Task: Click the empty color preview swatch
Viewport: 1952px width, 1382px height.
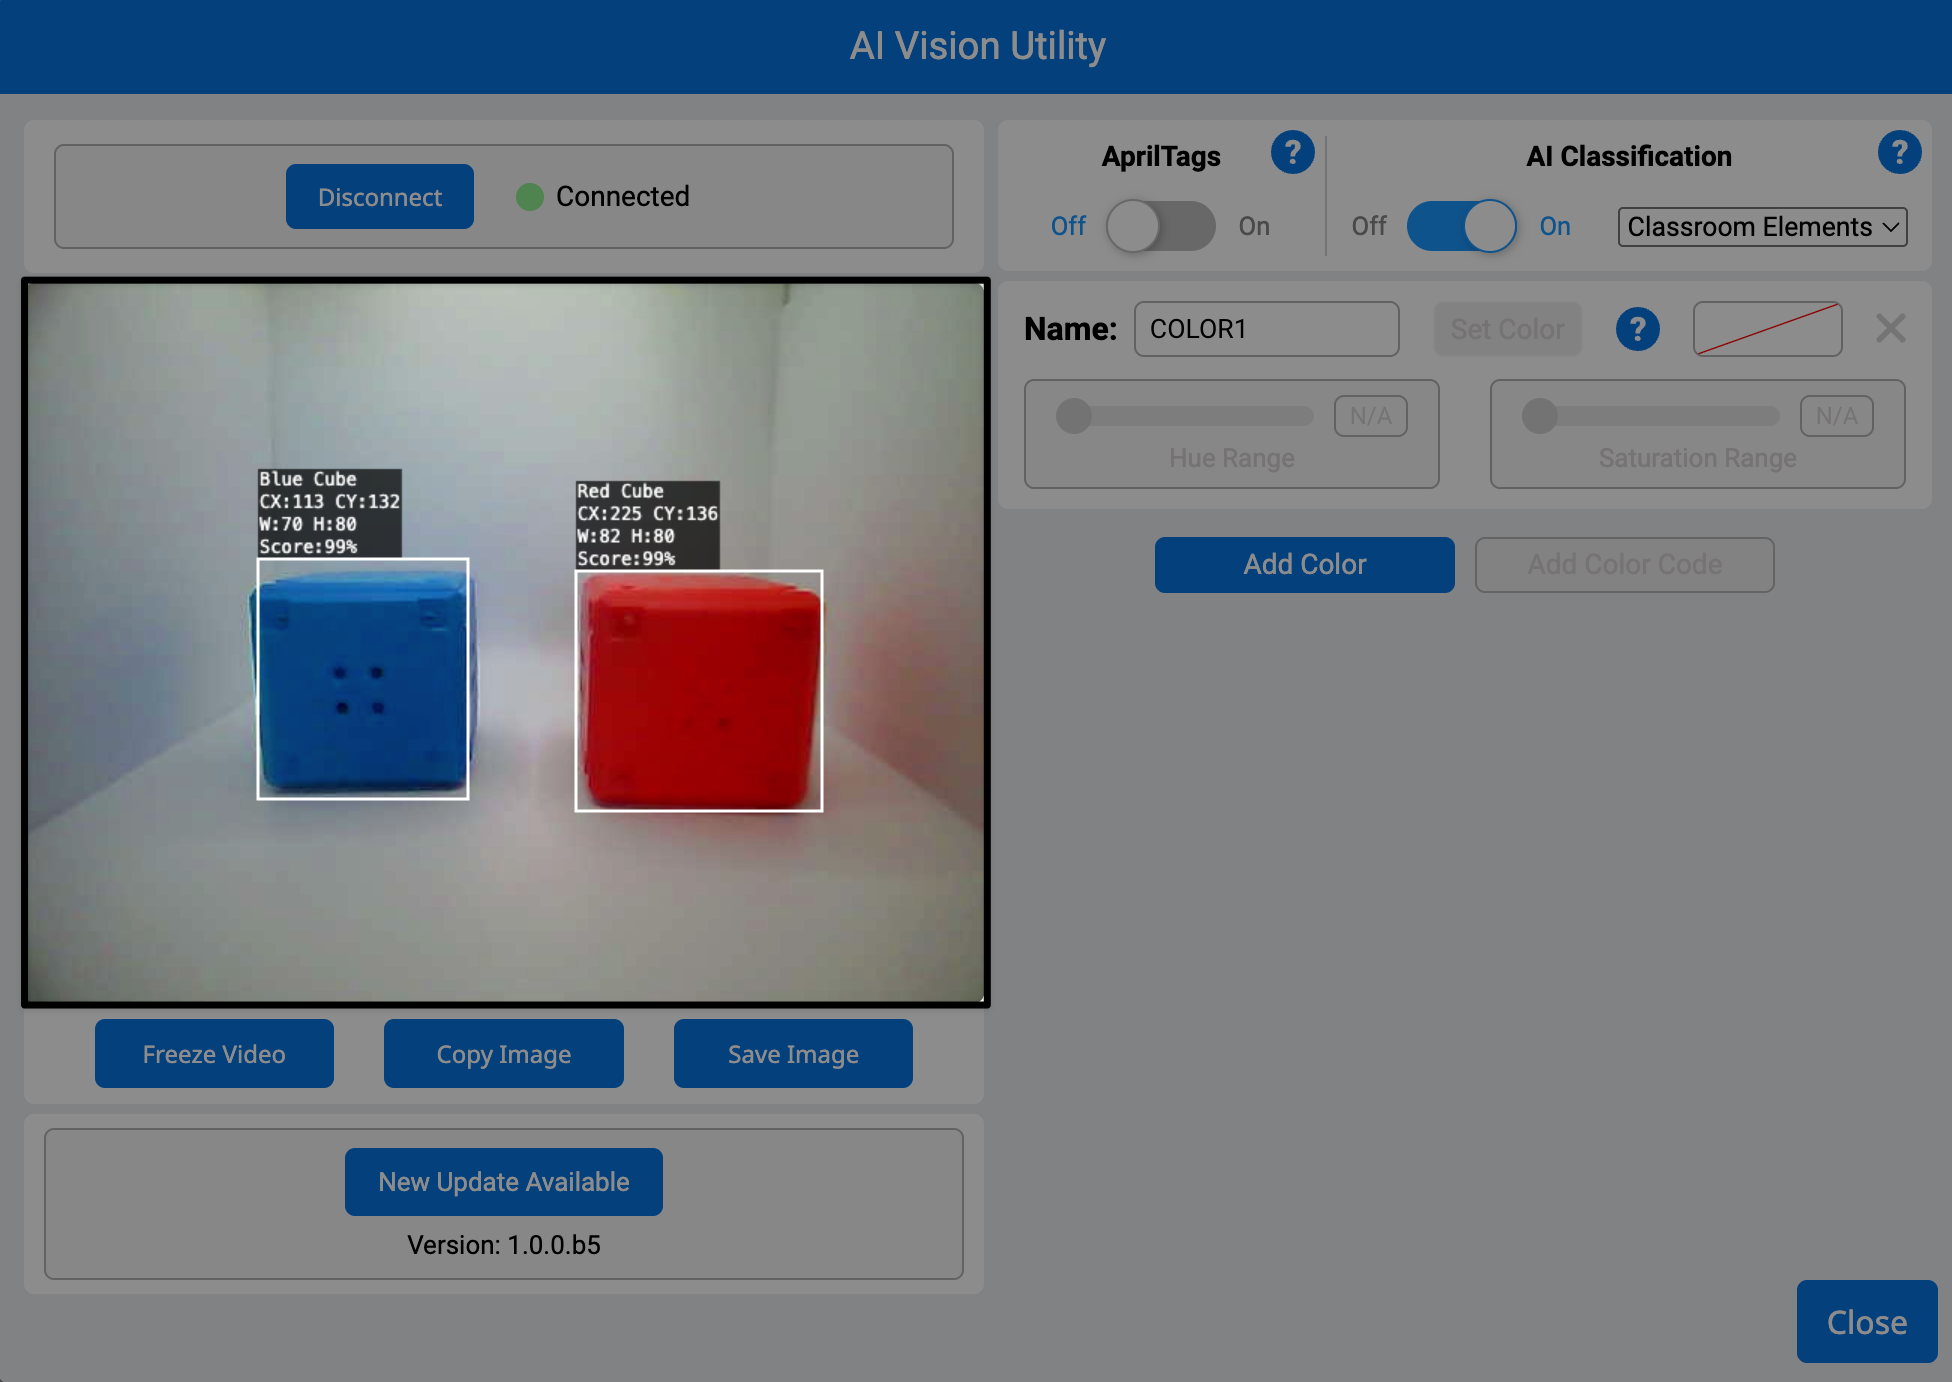Action: coord(1766,329)
